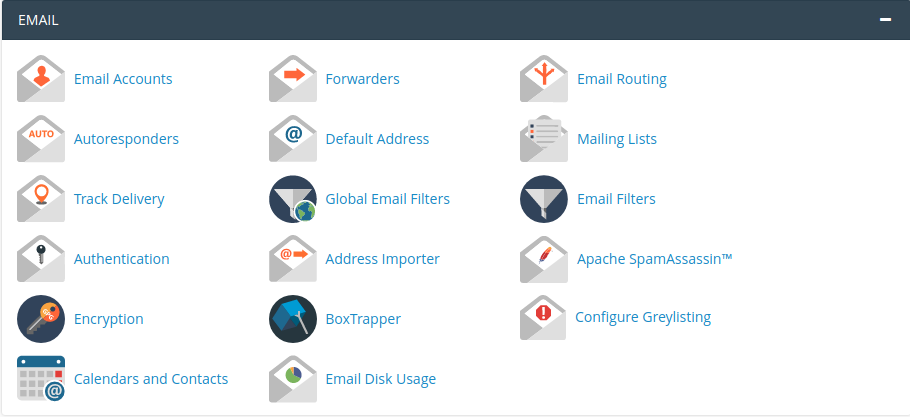910x417 pixels.
Task: Click the Email Routing icon
Action: [544, 80]
